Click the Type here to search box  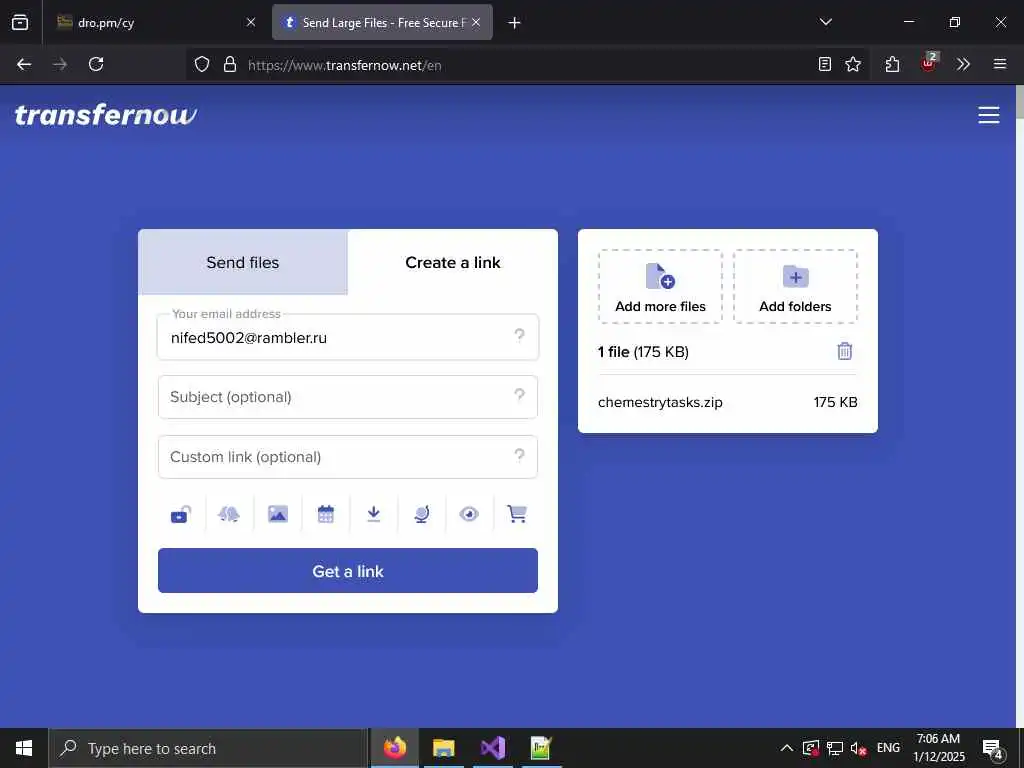(208, 748)
